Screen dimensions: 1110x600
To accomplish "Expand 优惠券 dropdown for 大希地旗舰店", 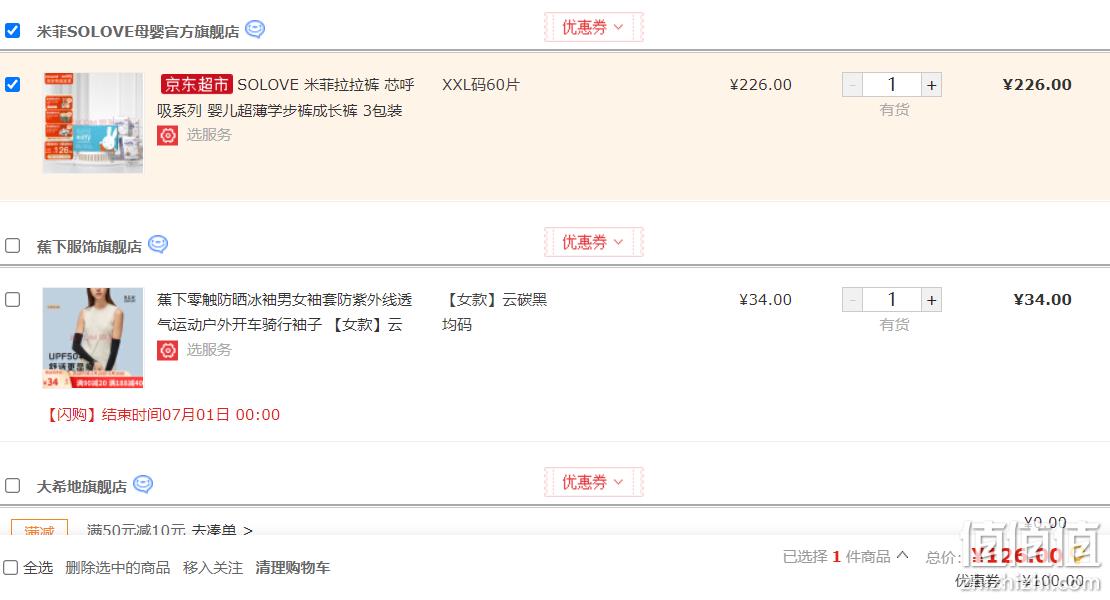I will [593, 482].
